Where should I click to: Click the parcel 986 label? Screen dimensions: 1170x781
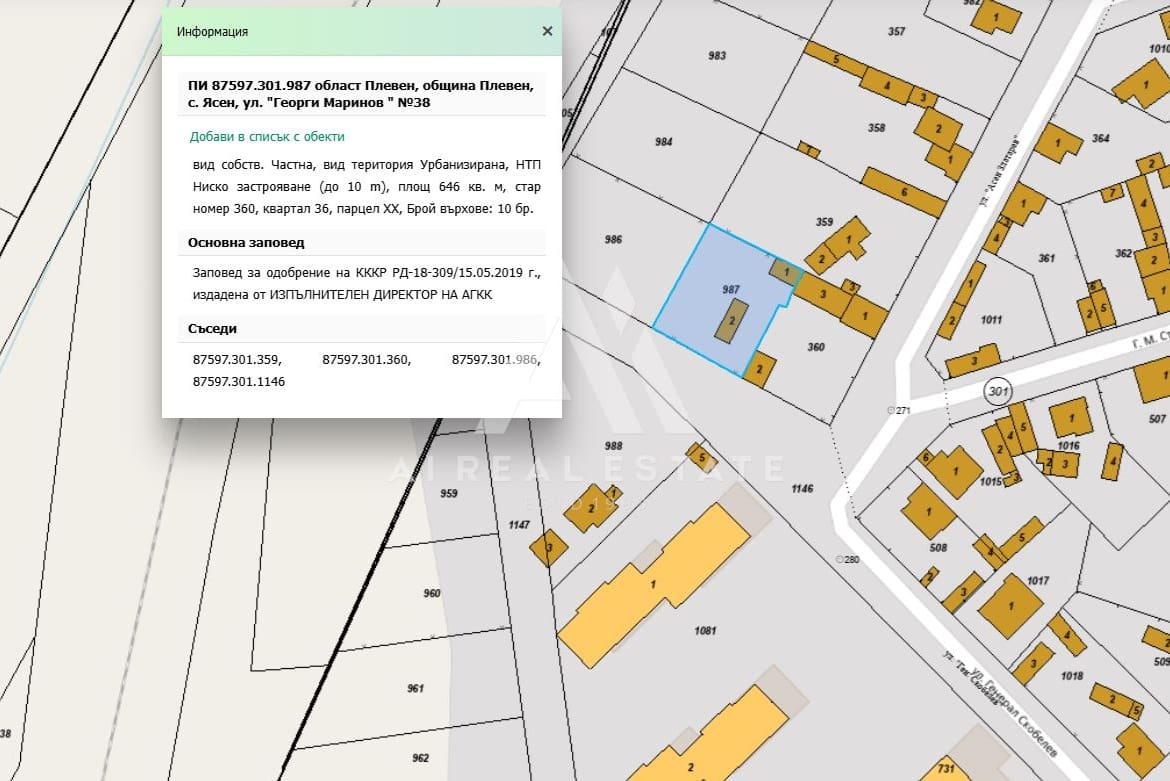[x=613, y=240]
